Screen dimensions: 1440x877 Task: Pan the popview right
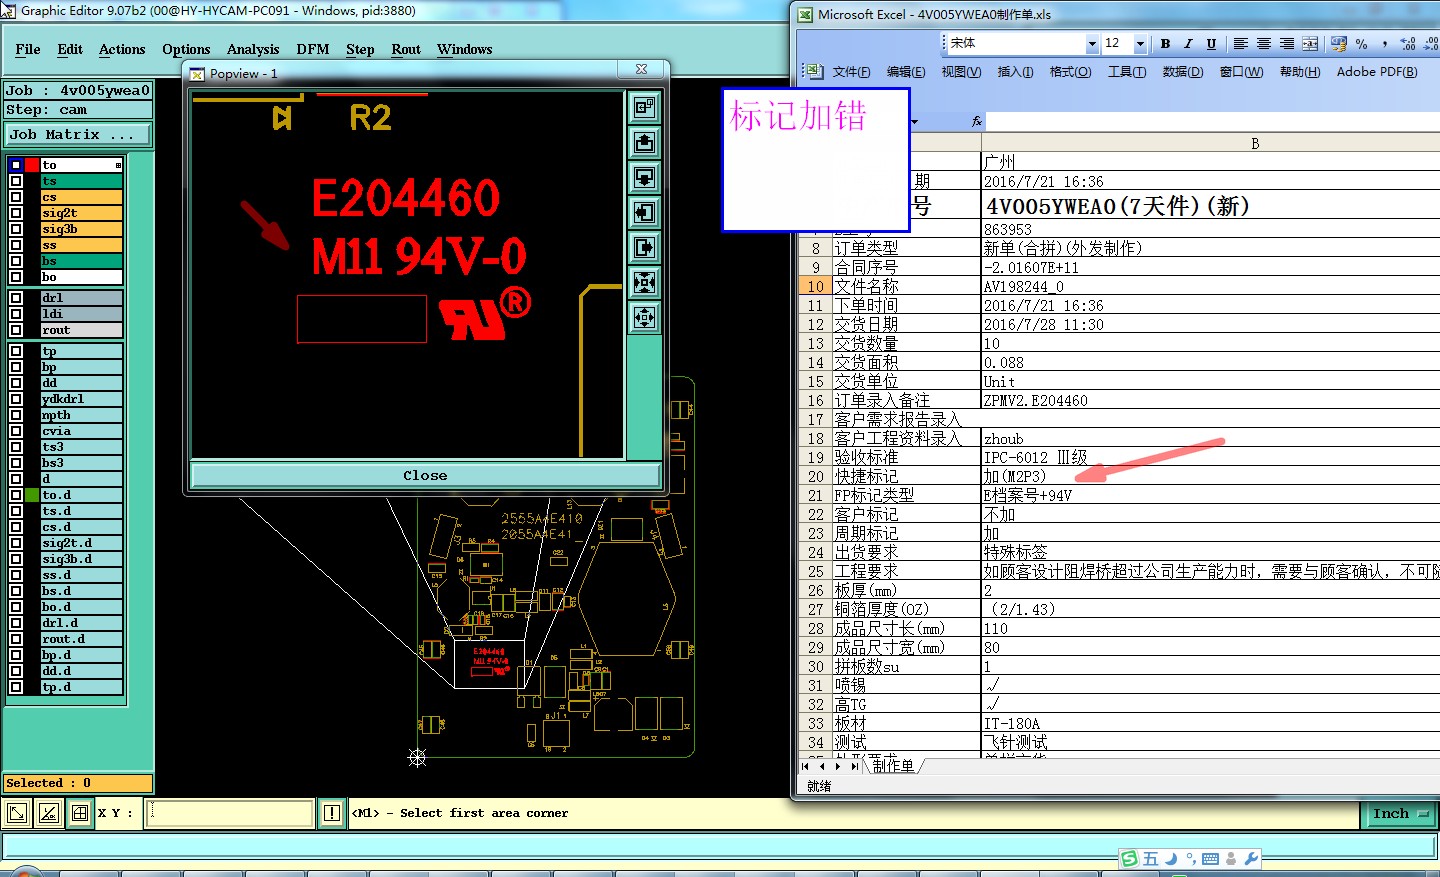click(644, 248)
